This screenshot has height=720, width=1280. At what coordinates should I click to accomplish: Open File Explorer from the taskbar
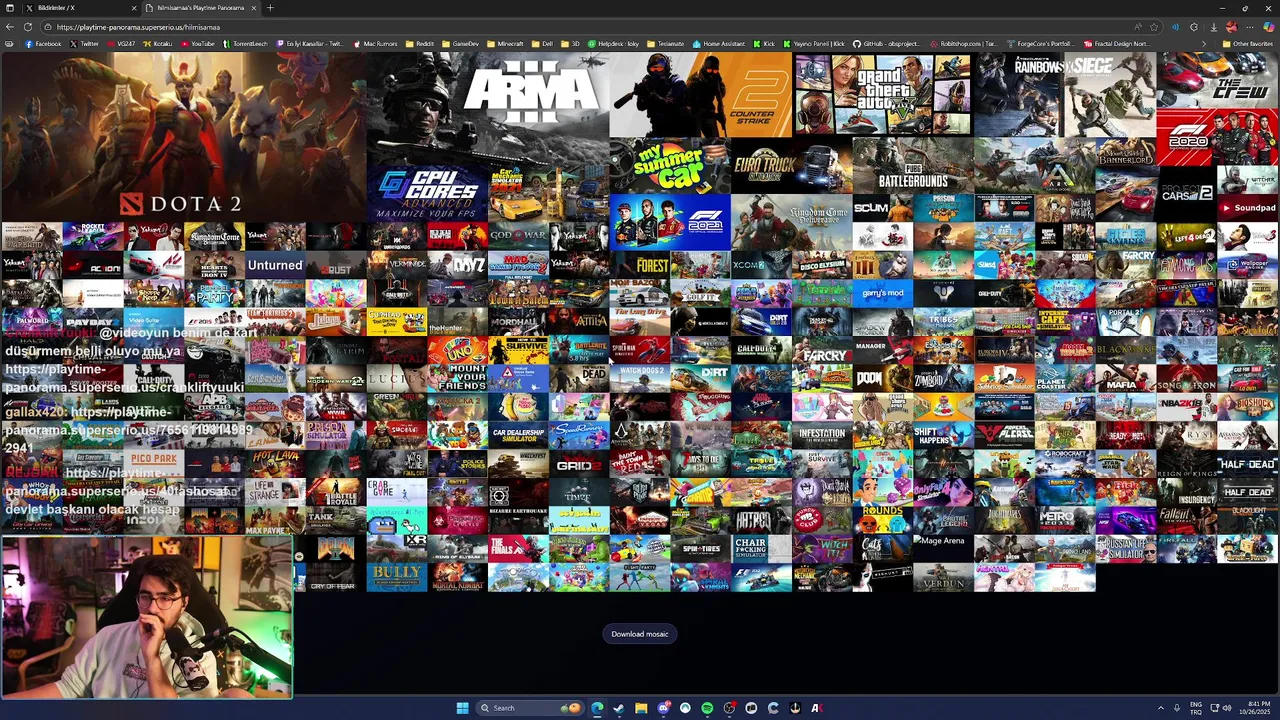tap(641, 708)
